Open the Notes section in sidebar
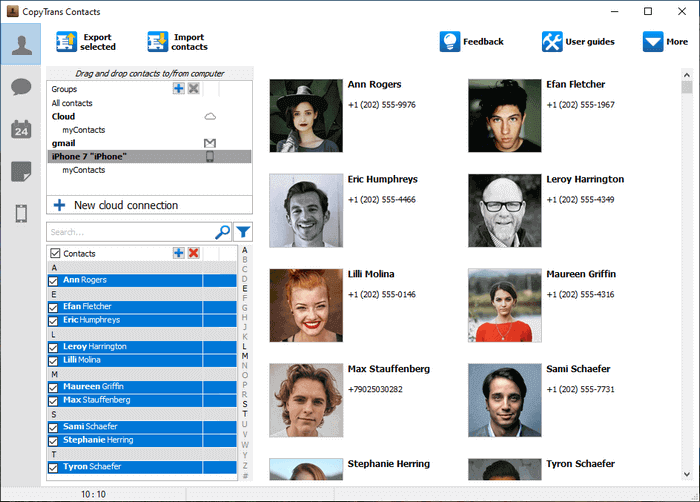This screenshot has width=700, height=502. (x=21, y=172)
